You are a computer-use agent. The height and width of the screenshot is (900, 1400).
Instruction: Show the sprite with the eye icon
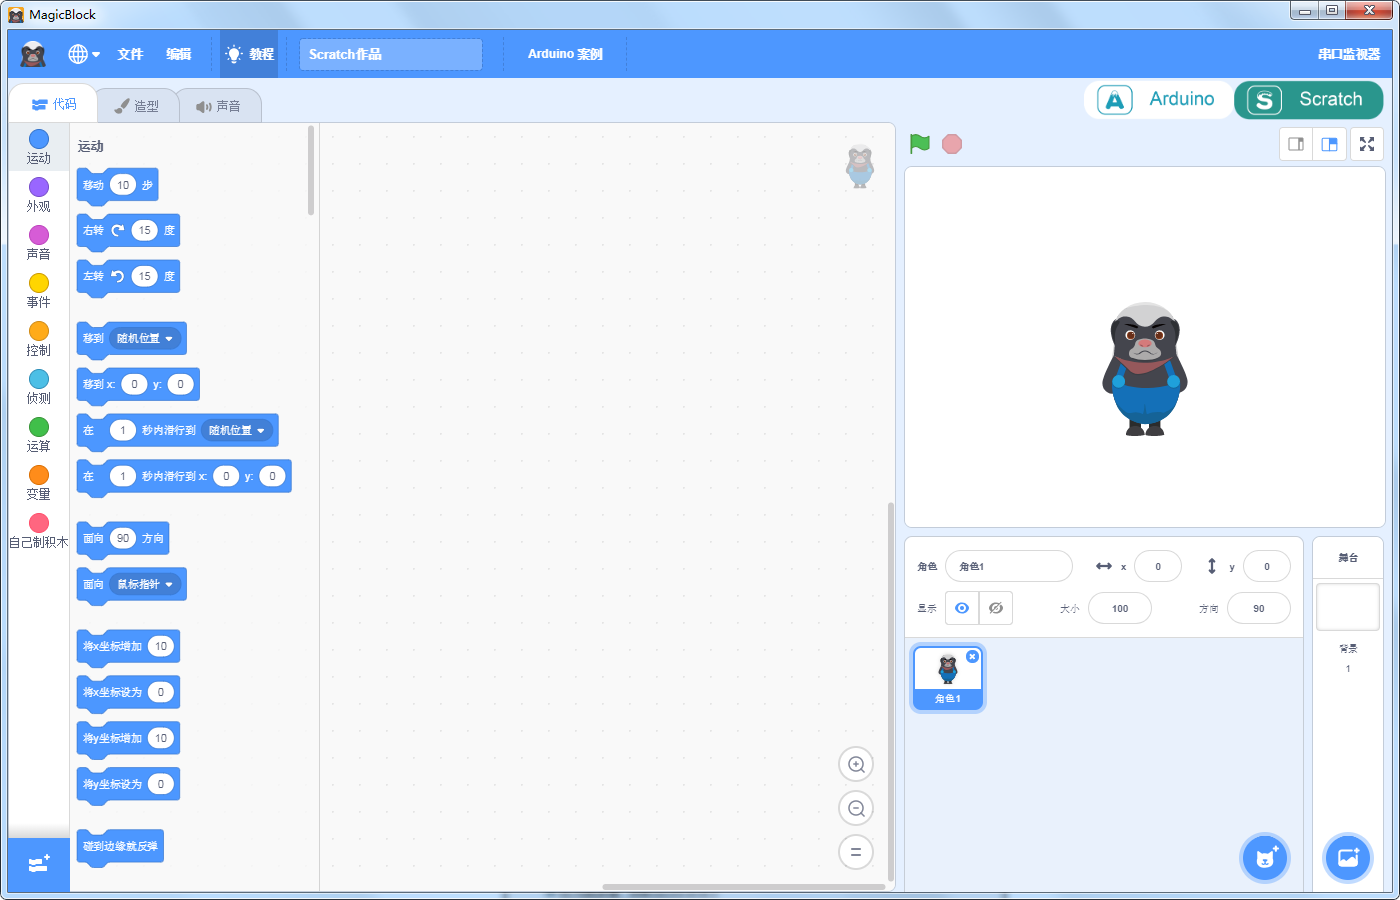[962, 608]
